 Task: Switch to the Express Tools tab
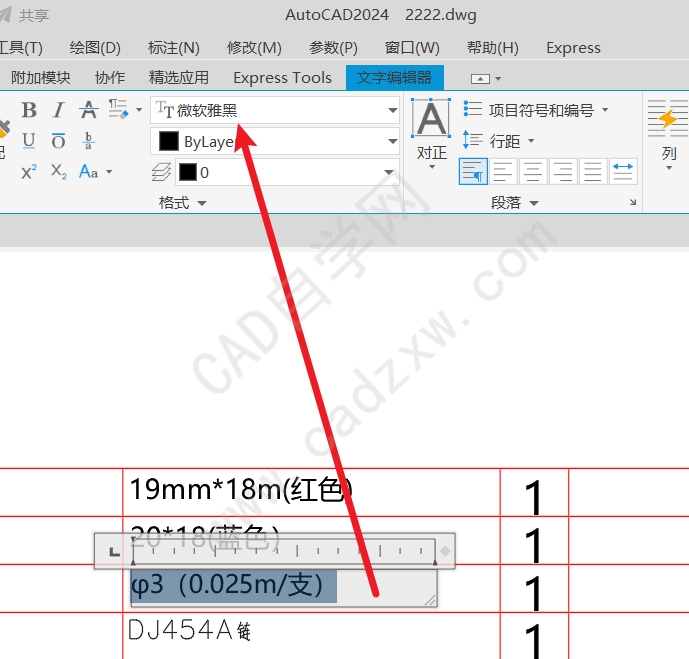tap(282, 78)
